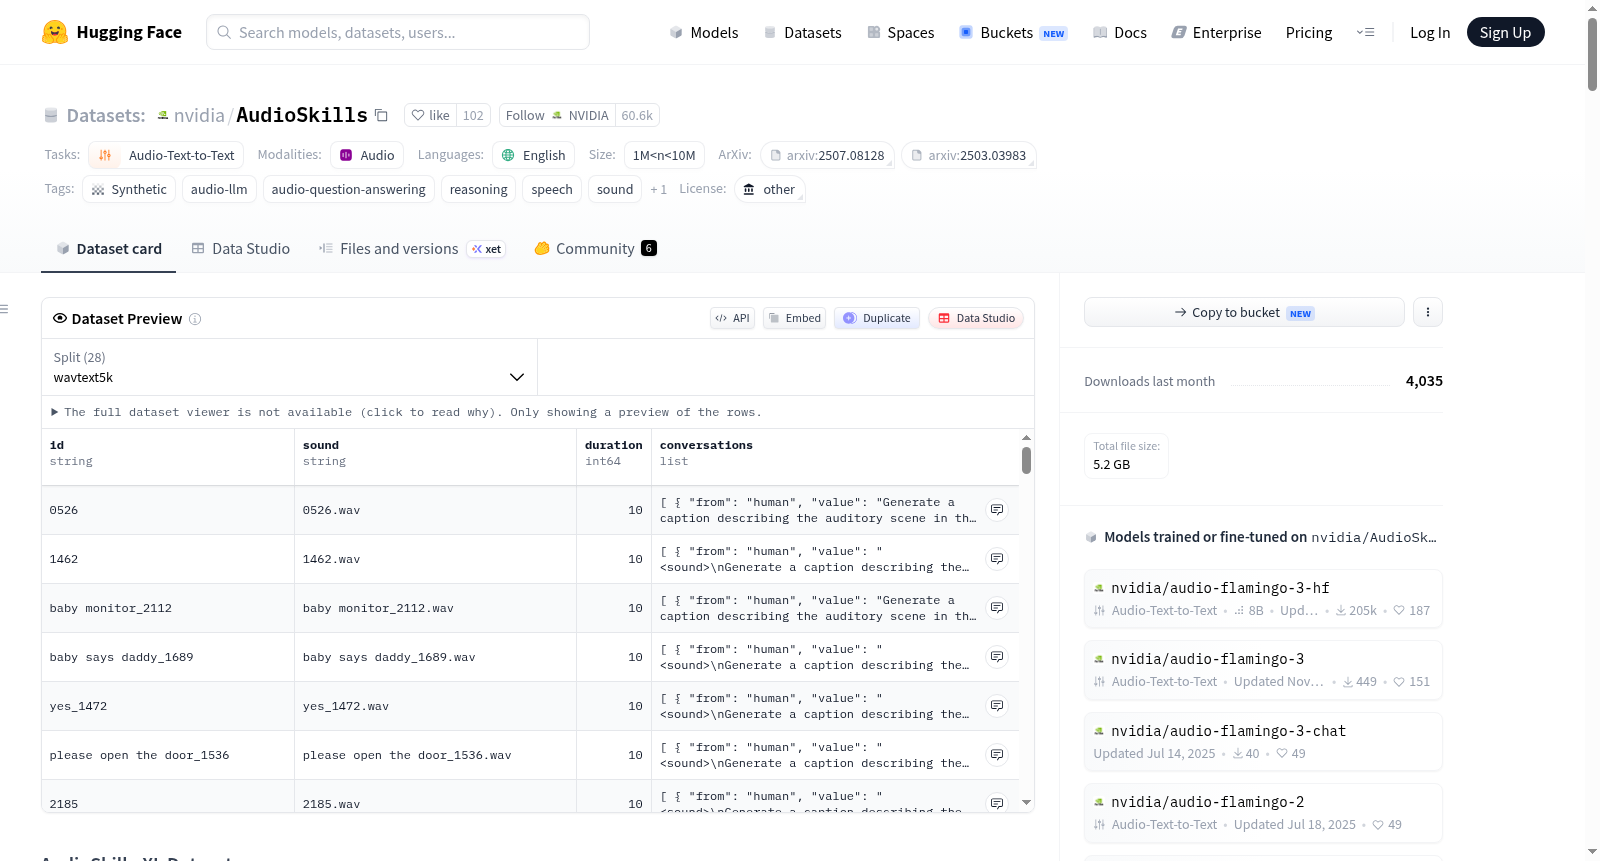This screenshot has height=861, width=1600.
Task: Open the Split wavtext5k dropdown
Action: [x=289, y=368]
